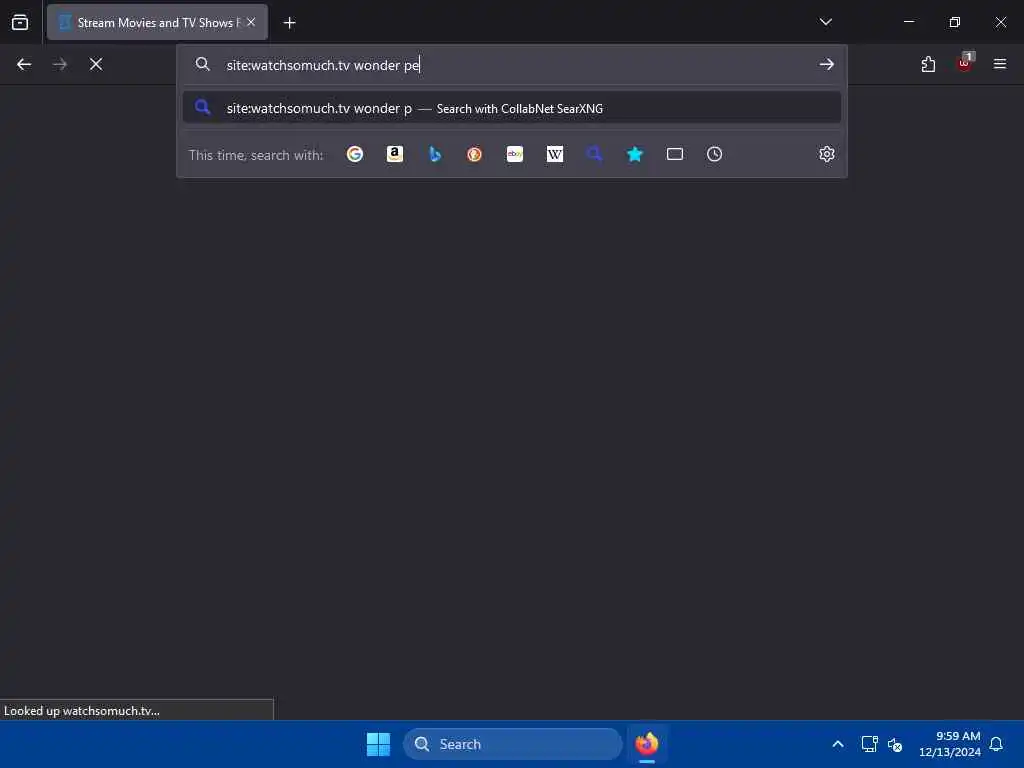Search with CollabNet SearXNG engine icon
This screenshot has width=1024, height=768.
click(594, 154)
